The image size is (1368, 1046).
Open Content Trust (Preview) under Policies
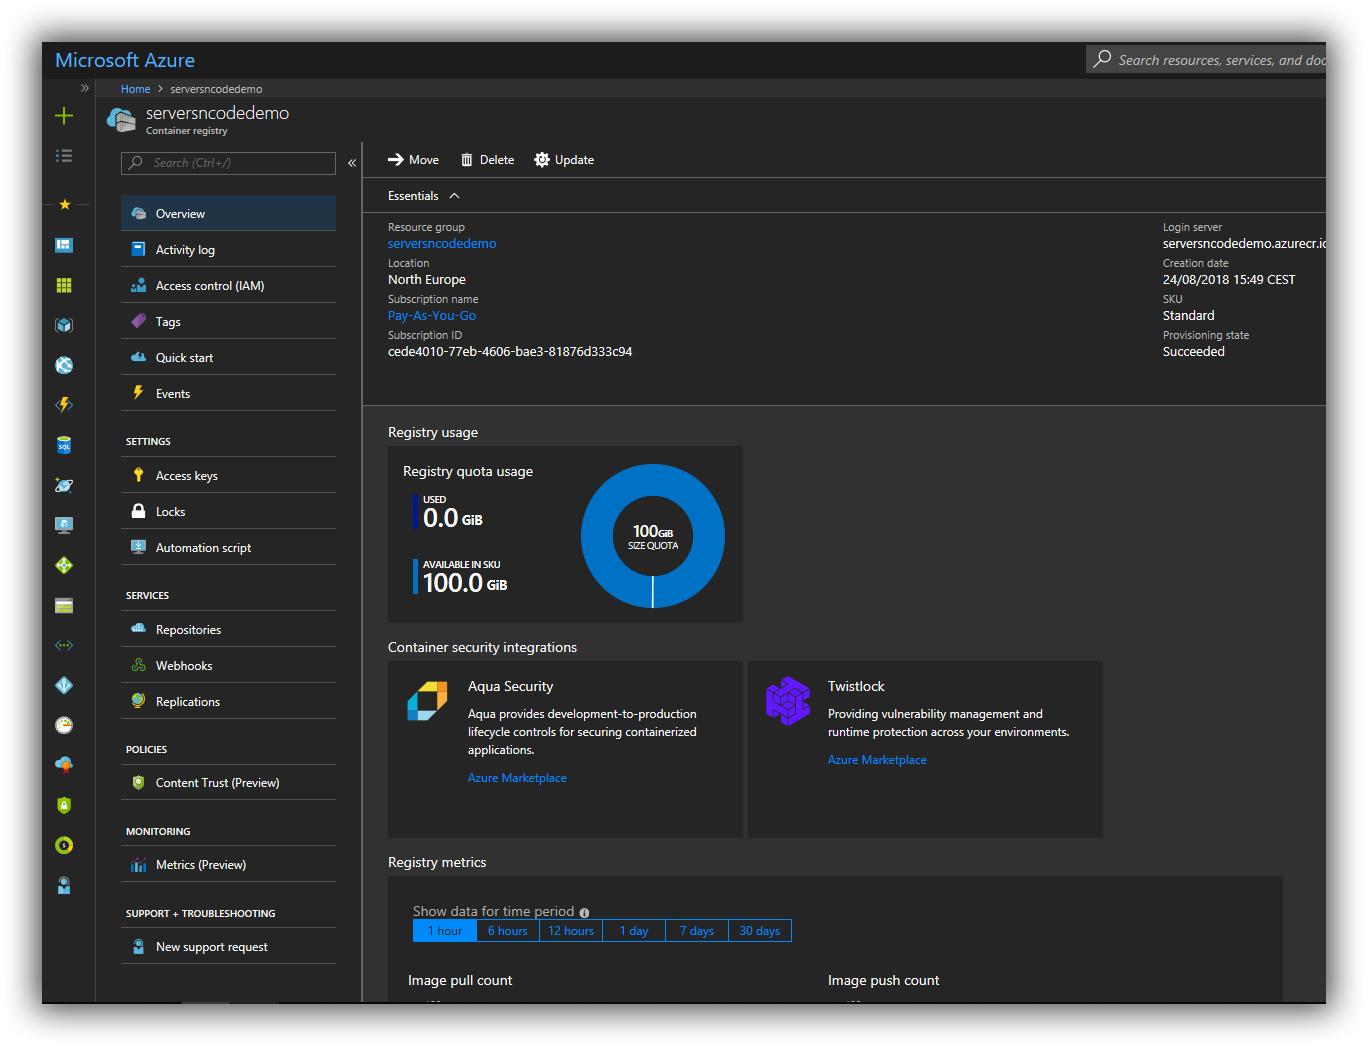(228, 782)
